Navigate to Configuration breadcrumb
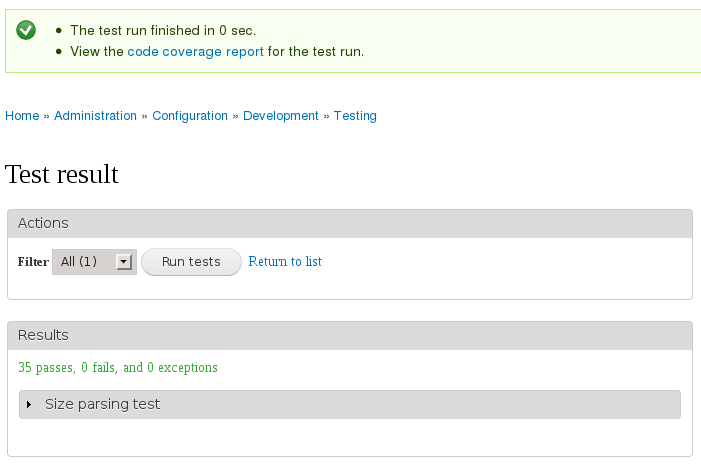The height and width of the screenshot is (464, 701). pyautogui.click(x=190, y=115)
